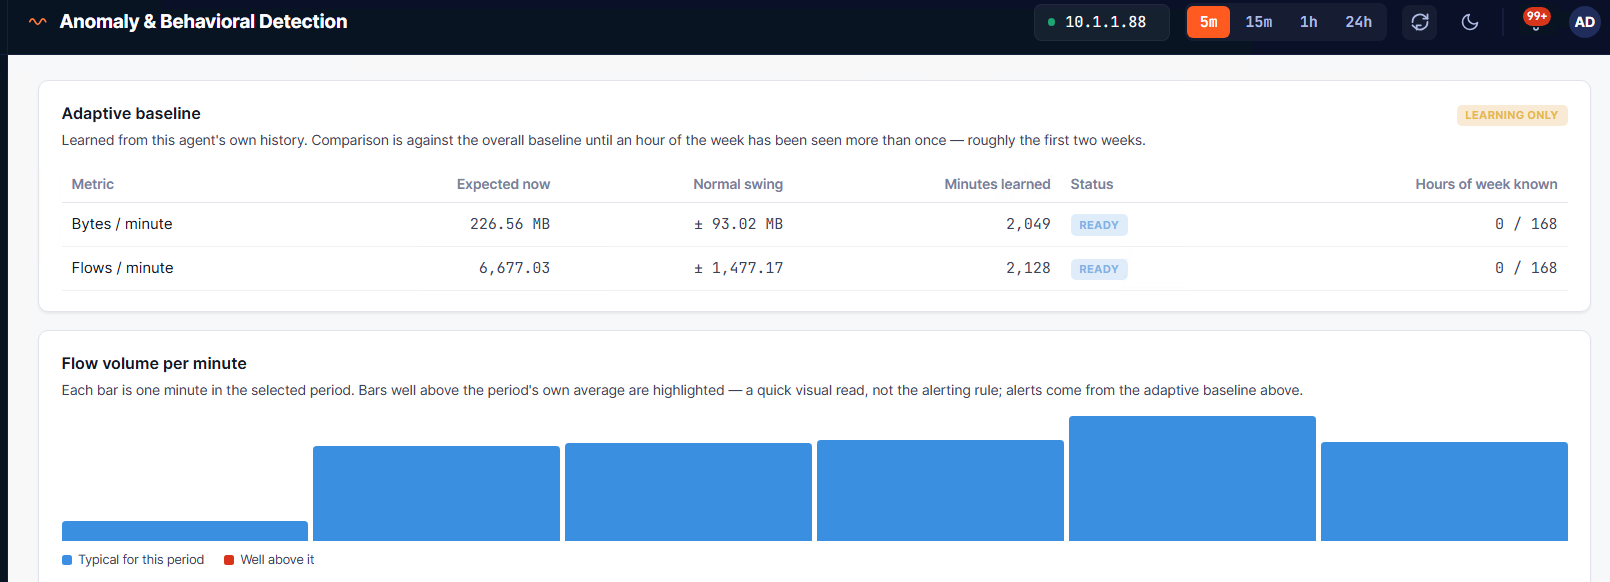1610x582 pixels.
Task: Switch to the 15m time range
Action: pyautogui.click(x=1259, y=22)
